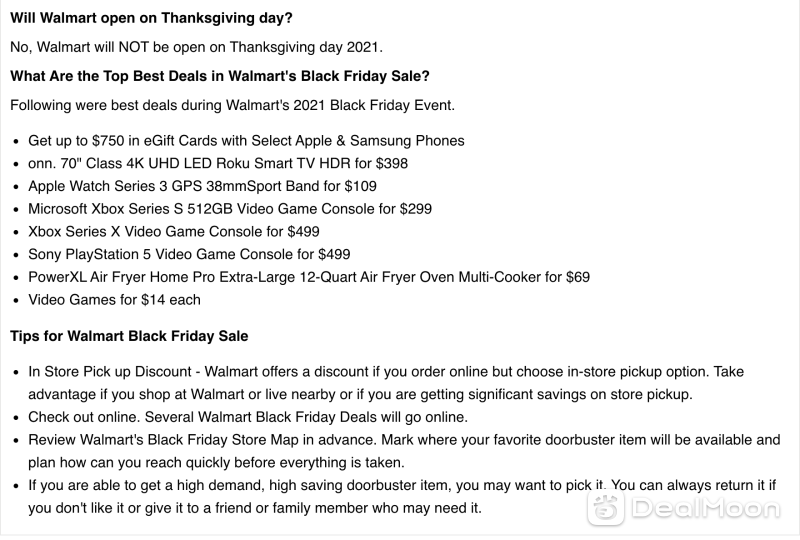Viewport: 800px width, 540px height.
Task: Click the PowerXL Air Fryer deal item
Action: pyautogui.click(x=309, y=277)
